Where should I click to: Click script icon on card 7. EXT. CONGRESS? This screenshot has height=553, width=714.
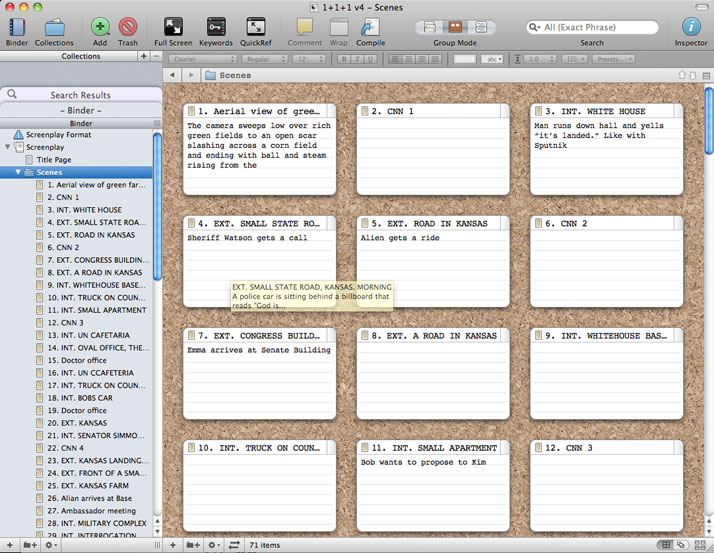[191, 336]
